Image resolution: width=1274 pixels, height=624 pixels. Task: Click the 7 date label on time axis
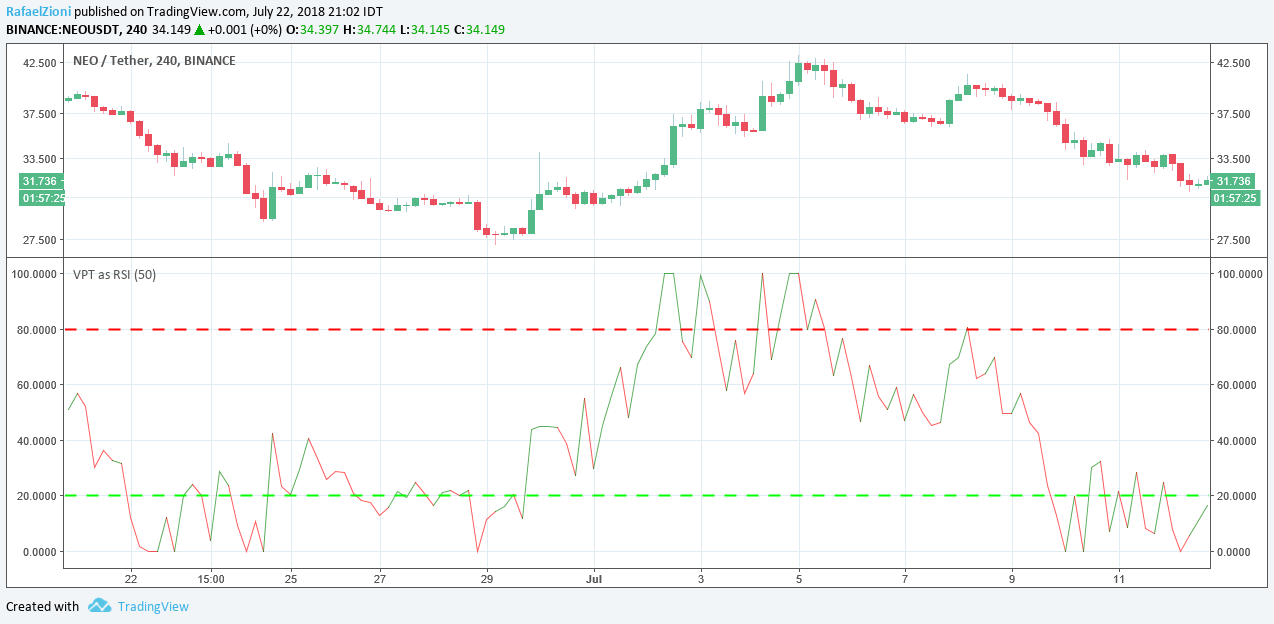905,578
